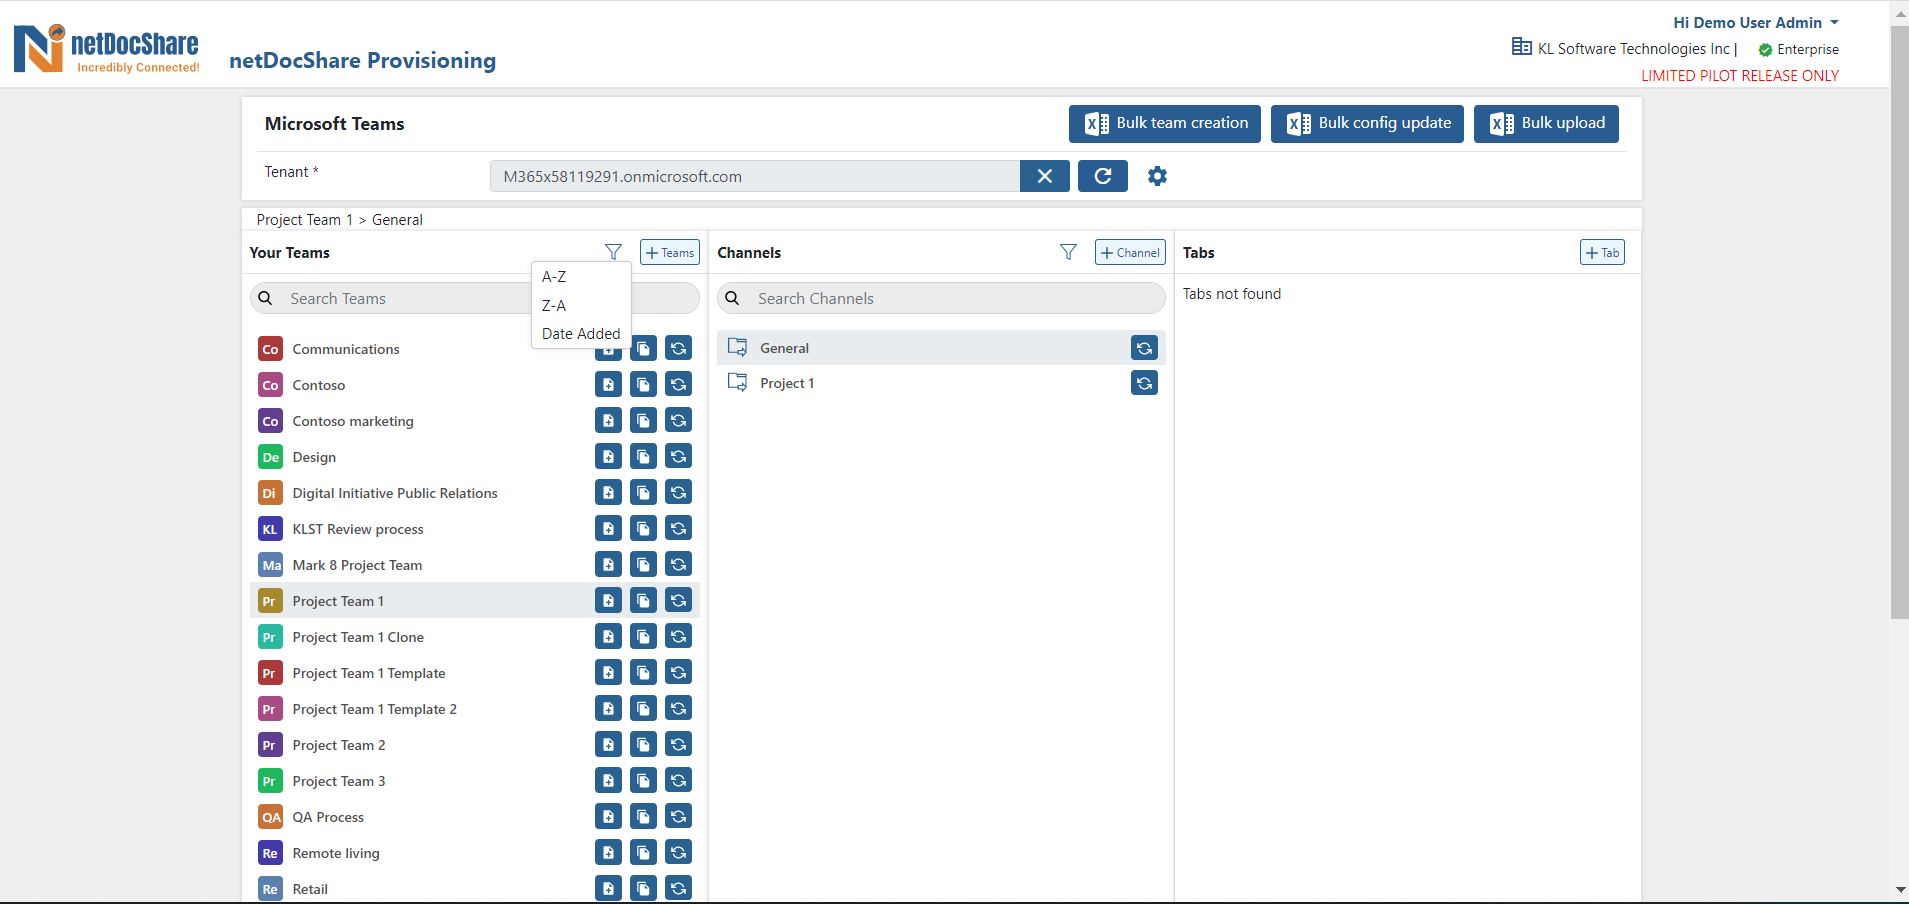Image resolution: width=1909 pixels, height=904 pixels.
Task: Click the copy icon for Project Team 1
Action: point(643,600)
